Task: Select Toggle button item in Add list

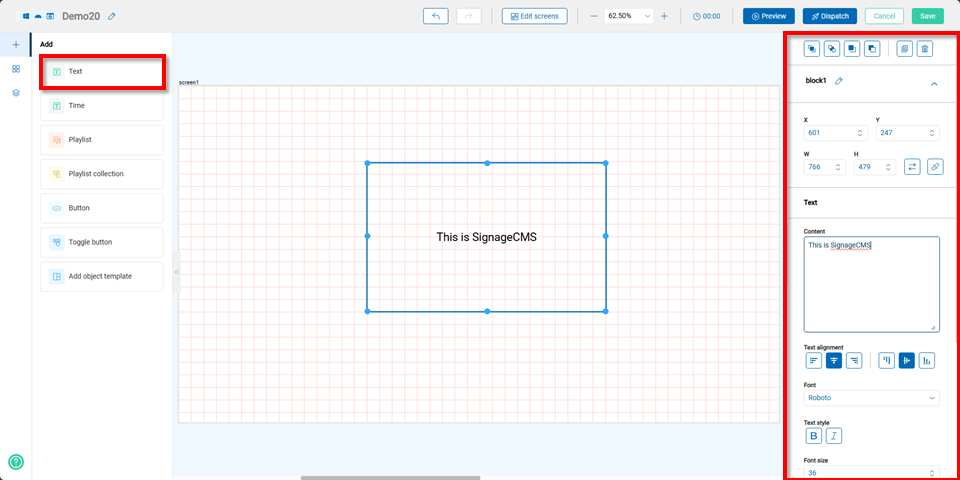Action: click(101, 242)
